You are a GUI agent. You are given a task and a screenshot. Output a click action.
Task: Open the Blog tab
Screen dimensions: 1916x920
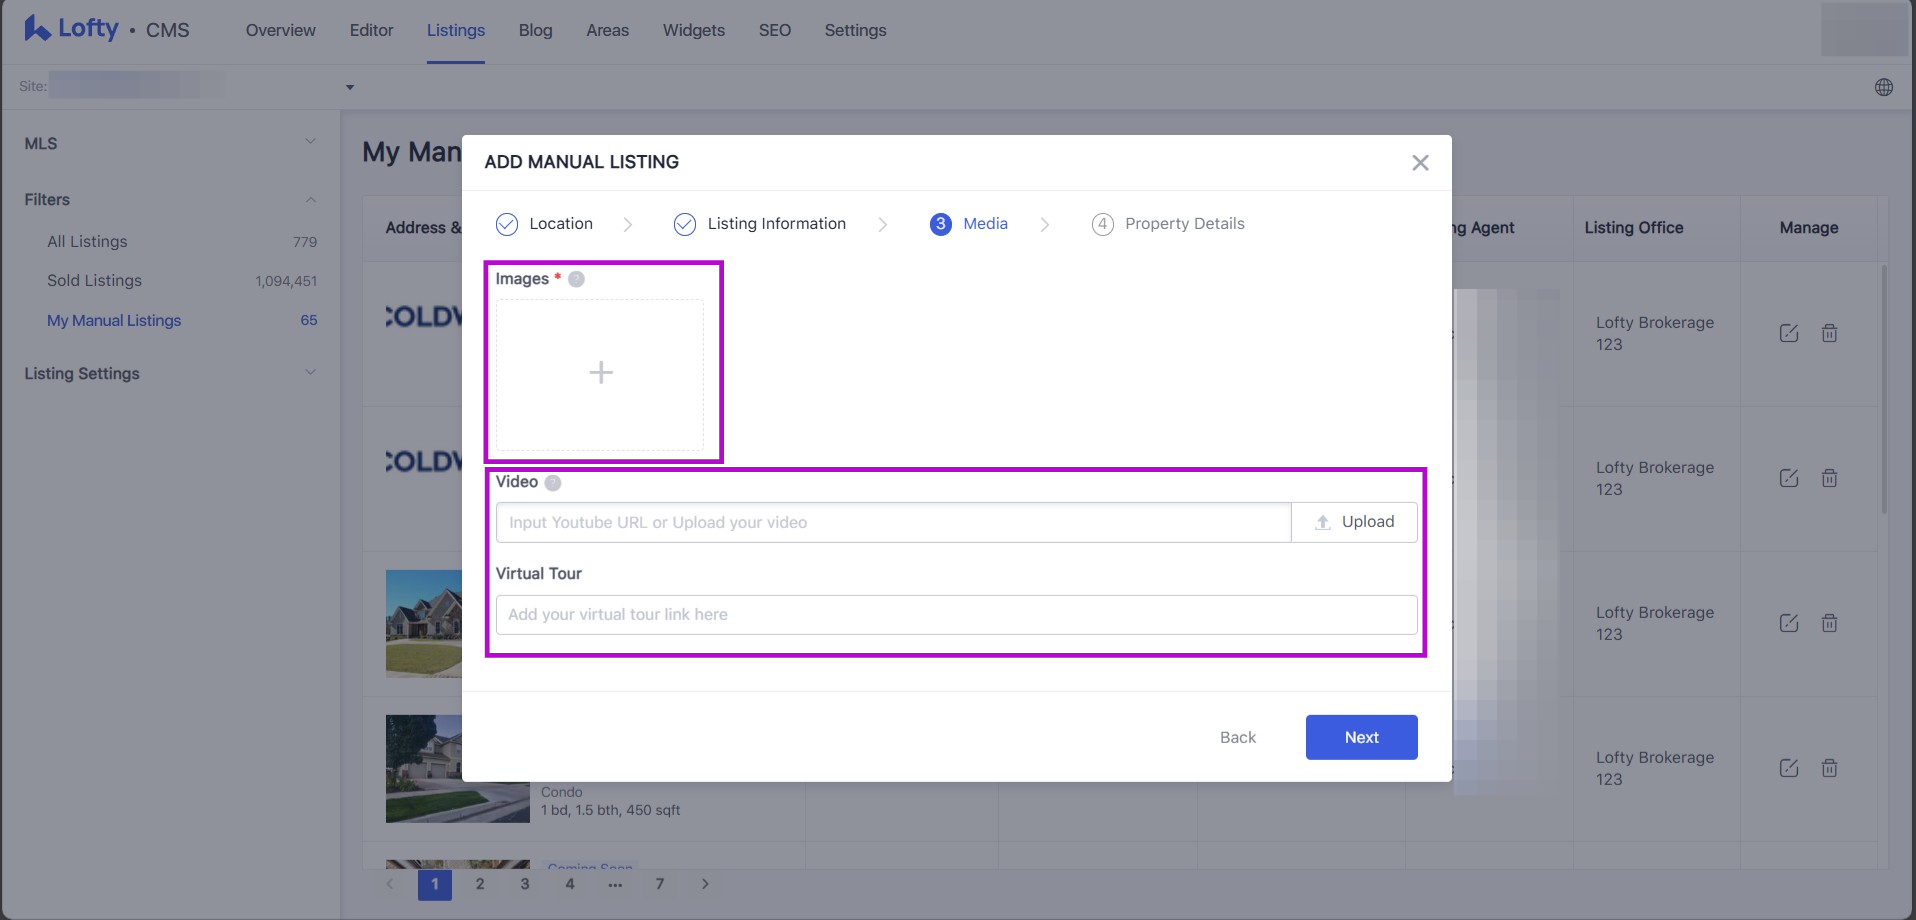[x=535, y=30]
